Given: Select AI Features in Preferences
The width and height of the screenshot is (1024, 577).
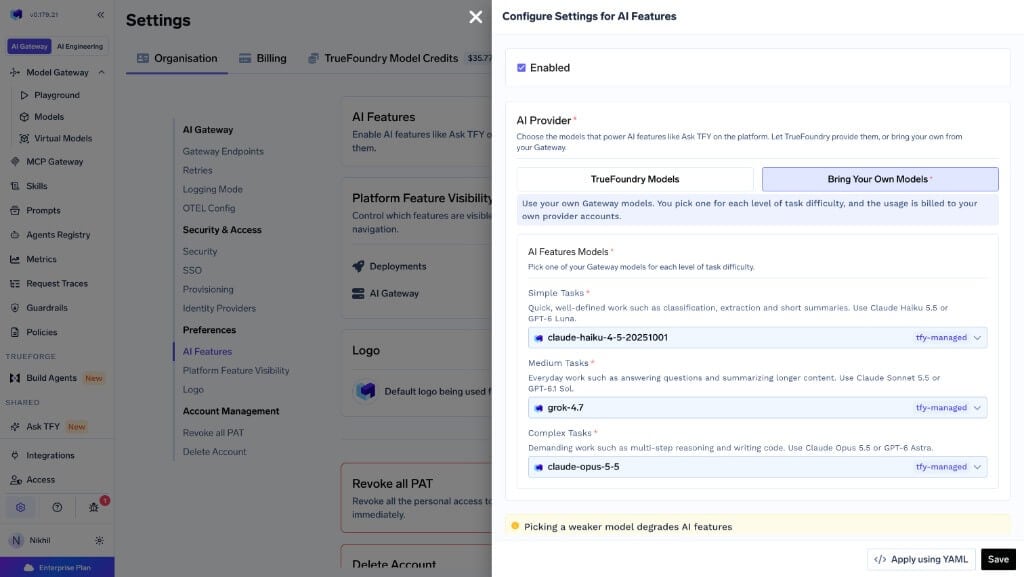Looking at the screenshot, I should point(207,351).
